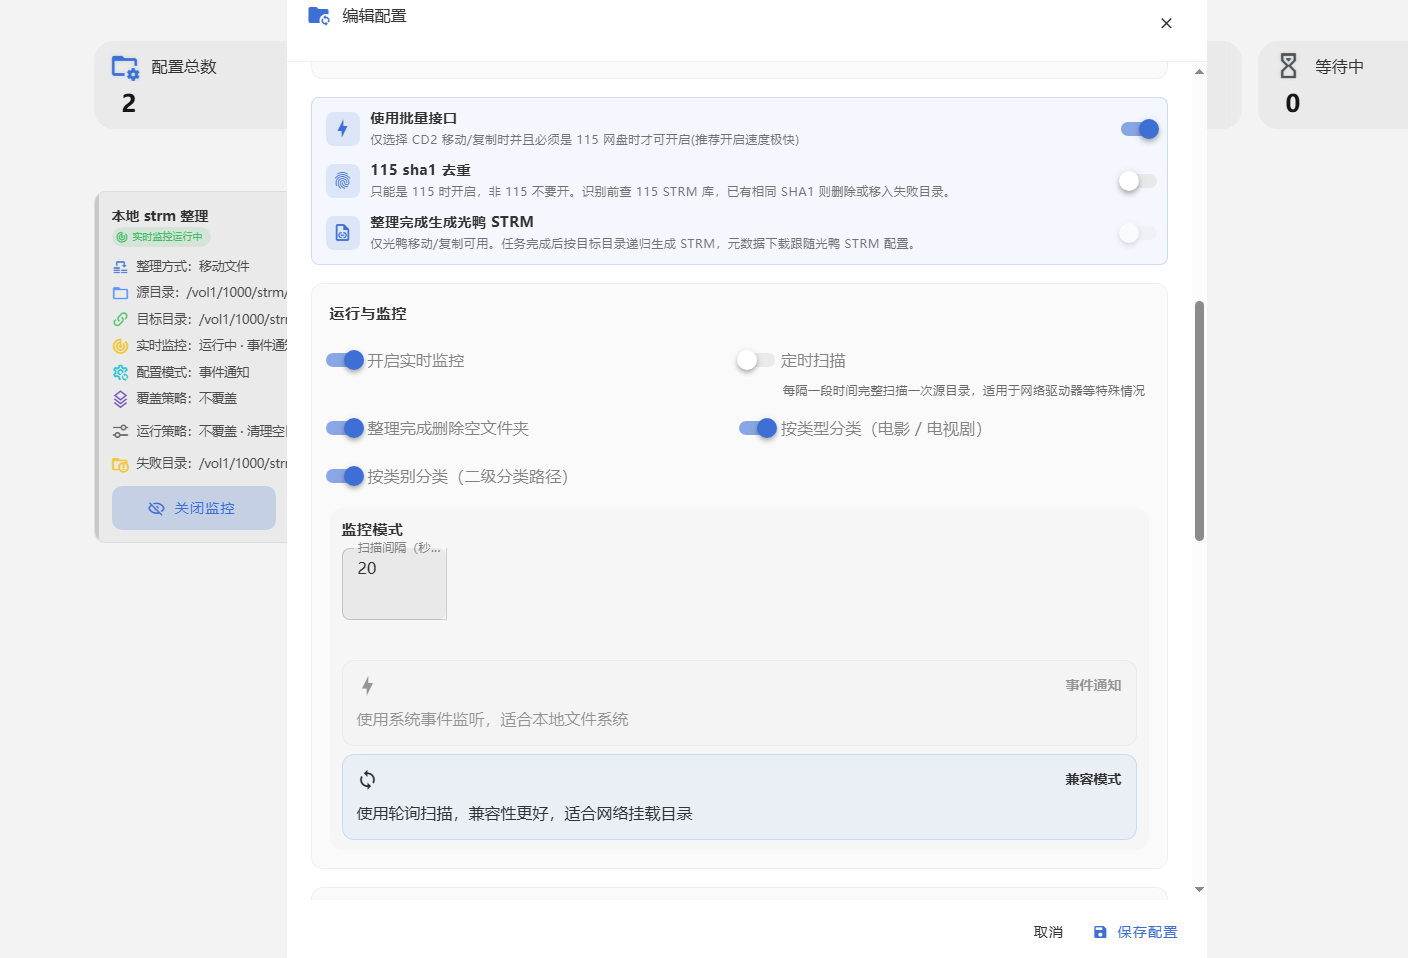The width and height of the screenshot is (1408, 958).
Task: Click the icon beside 实时监控: 运行中
Action: click(x=120, y=346)
